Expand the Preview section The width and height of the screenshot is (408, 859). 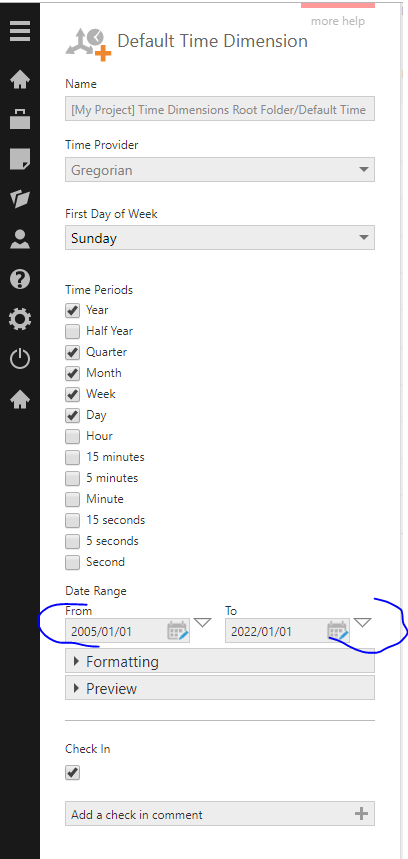(220, 688)
